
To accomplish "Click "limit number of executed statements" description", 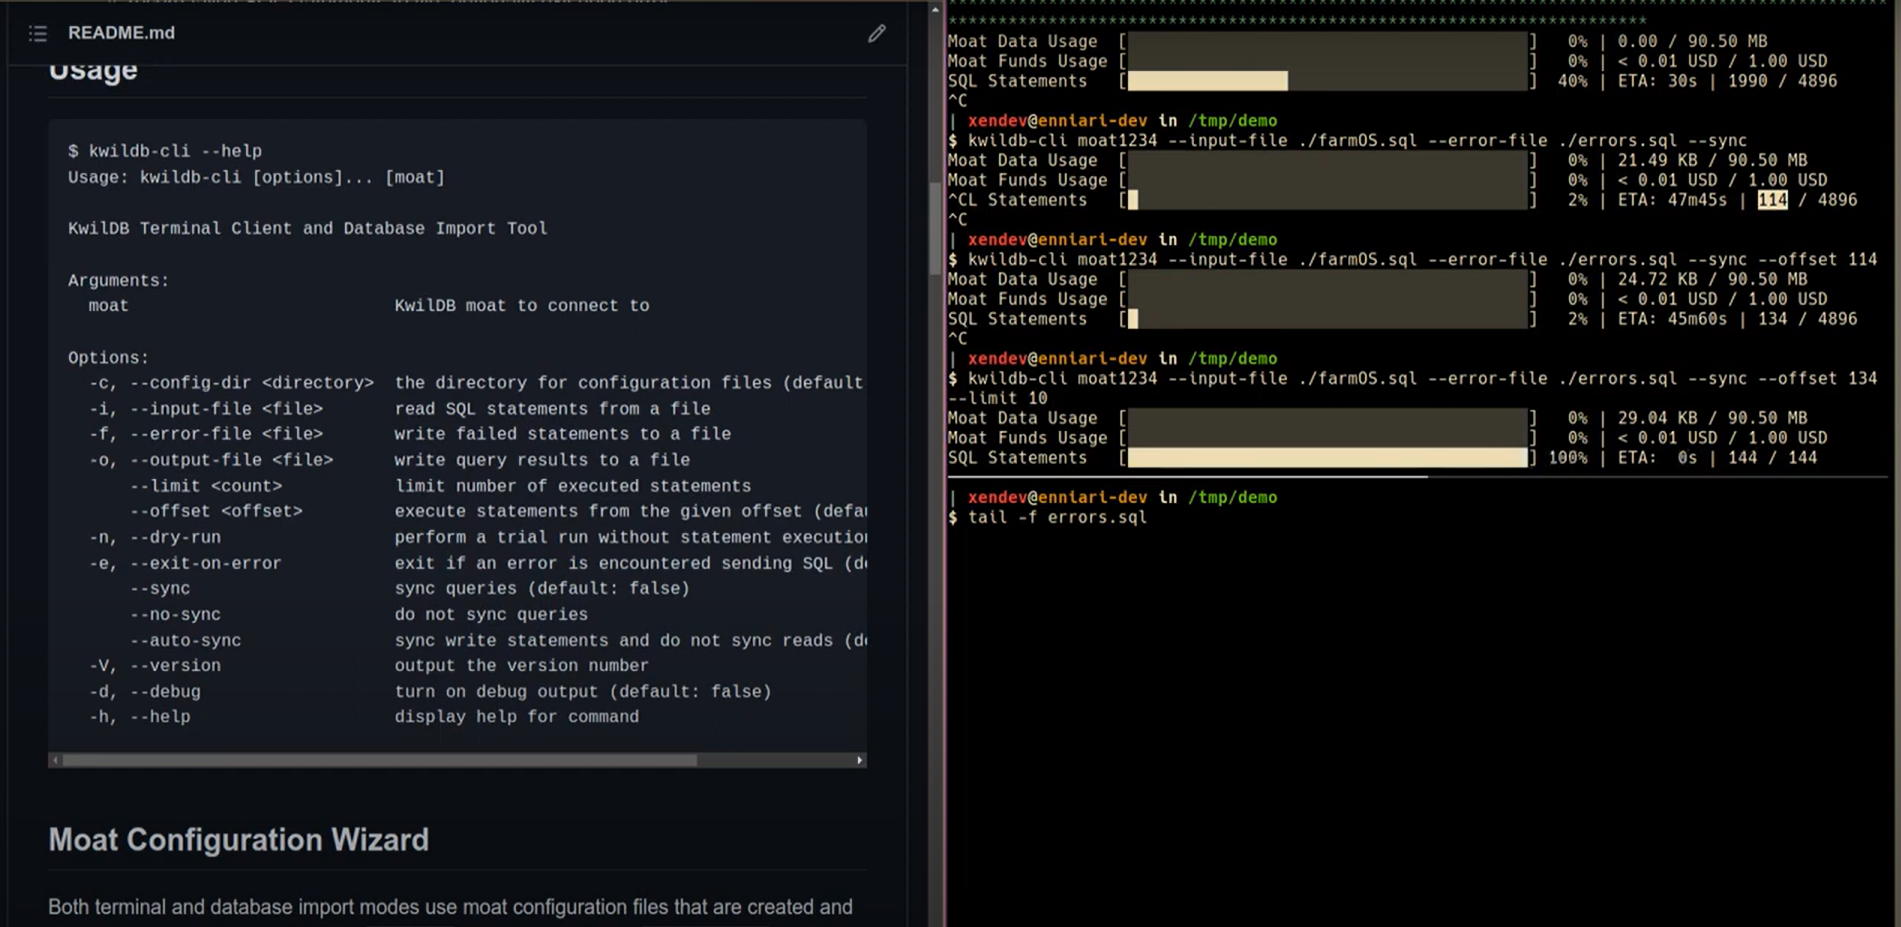I will (x=573, y=486).
